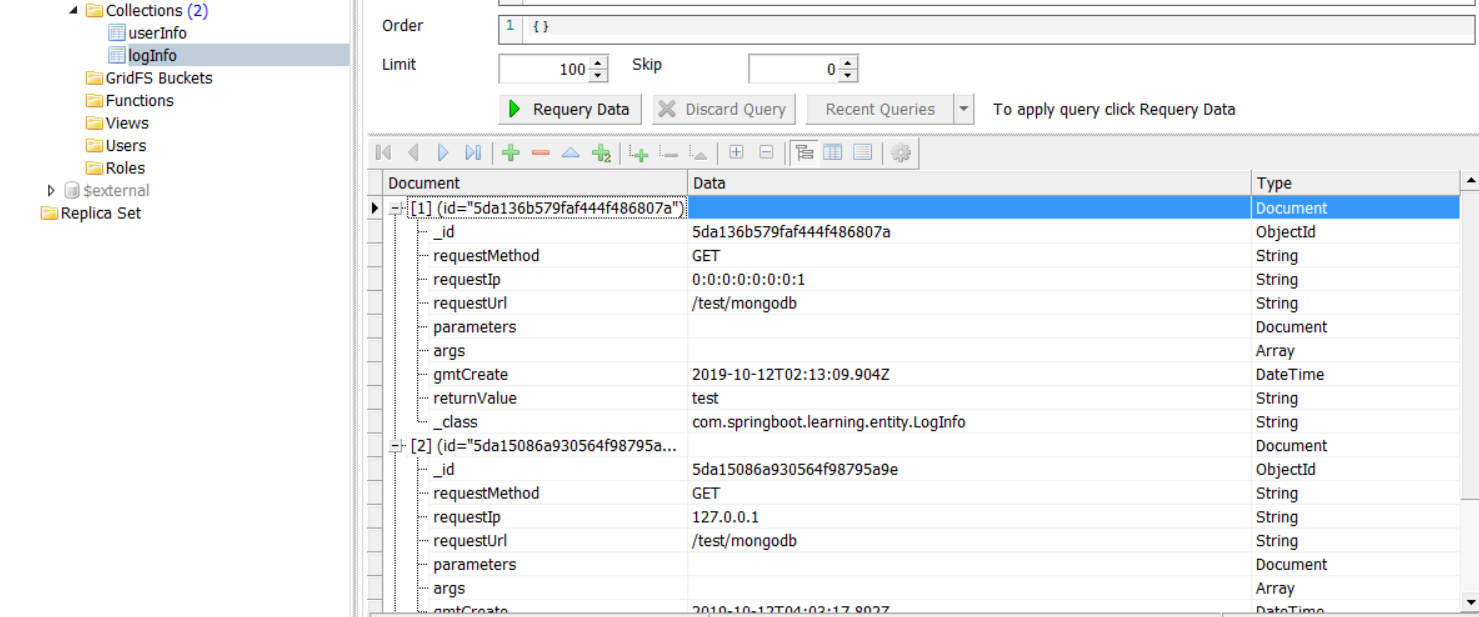The width and height of the screenshot is (1479, 617).
Task: Open the GridFS Buckets folder
Action: coord(149,78)
